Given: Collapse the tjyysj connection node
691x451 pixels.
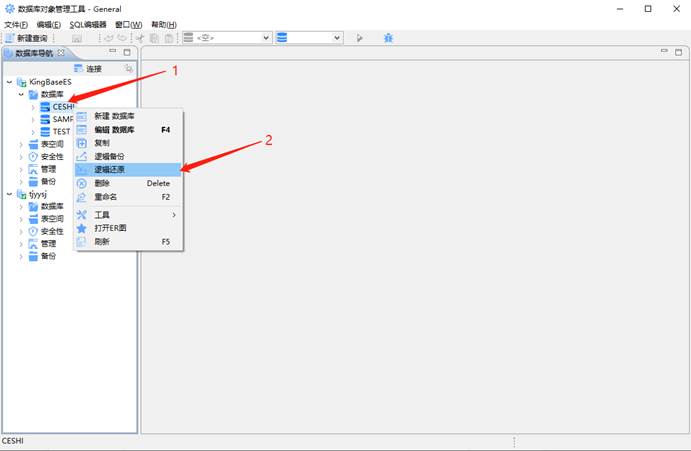Looking at the screenshot, I should click(9, 194).
